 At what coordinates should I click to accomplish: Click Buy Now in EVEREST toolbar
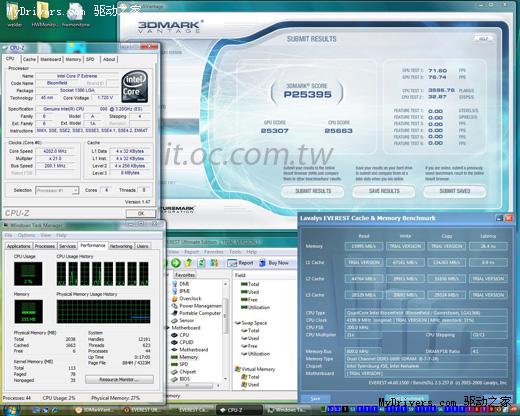pos(274,263)
